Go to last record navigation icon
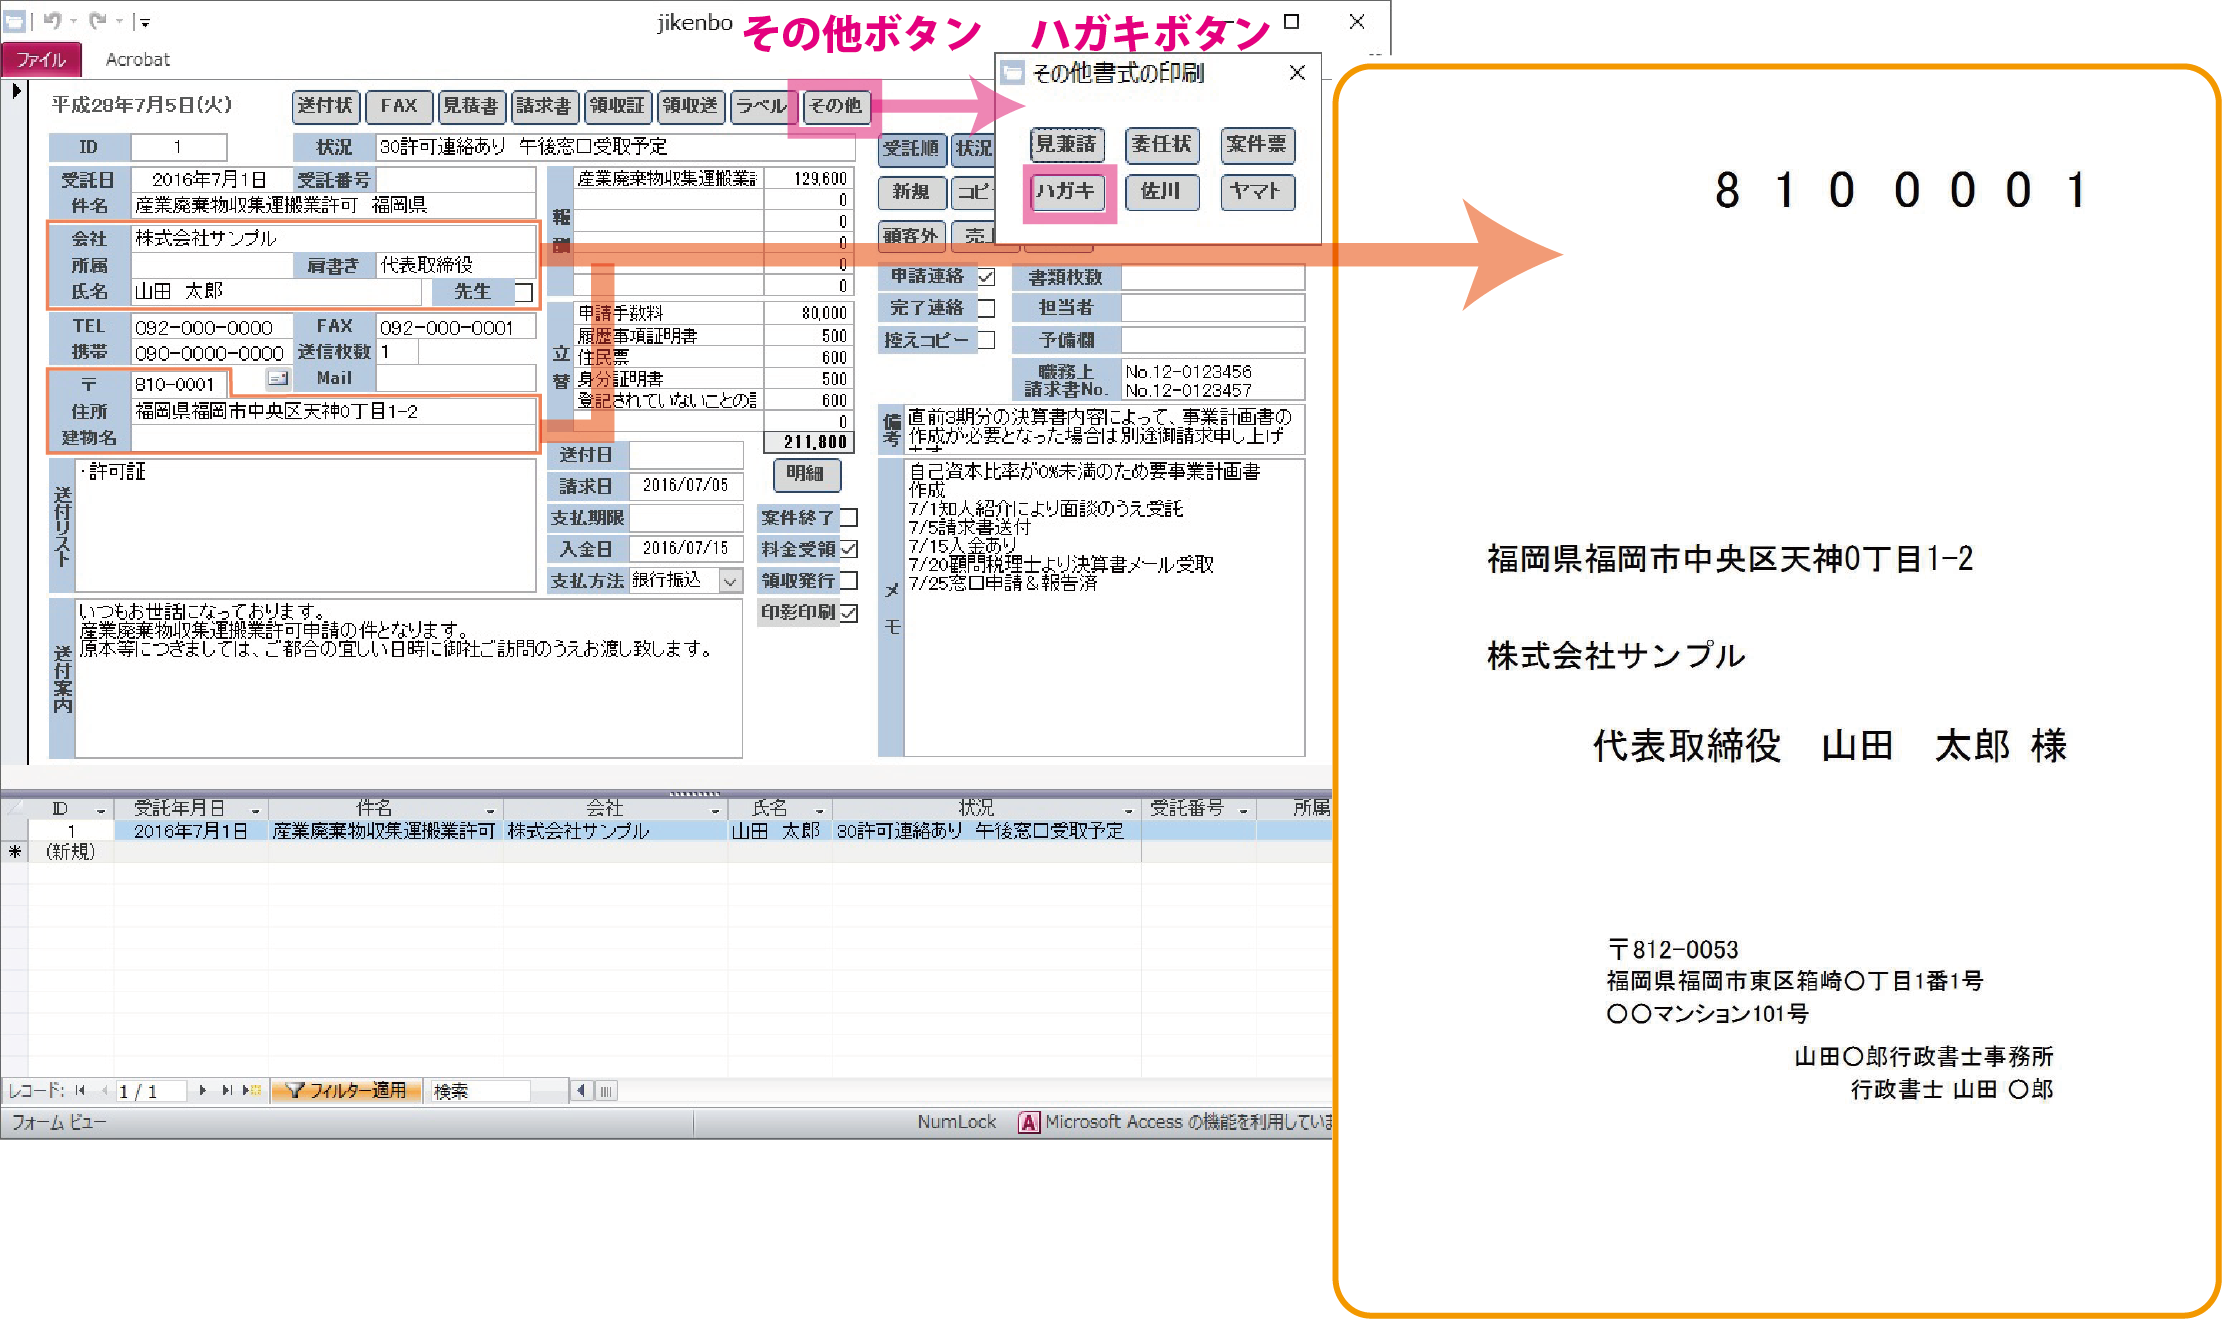 [x=227, y=1090]
